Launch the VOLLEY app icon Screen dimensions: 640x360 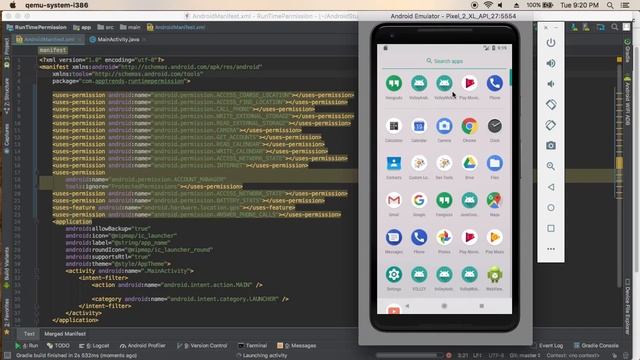click(419, 274)
